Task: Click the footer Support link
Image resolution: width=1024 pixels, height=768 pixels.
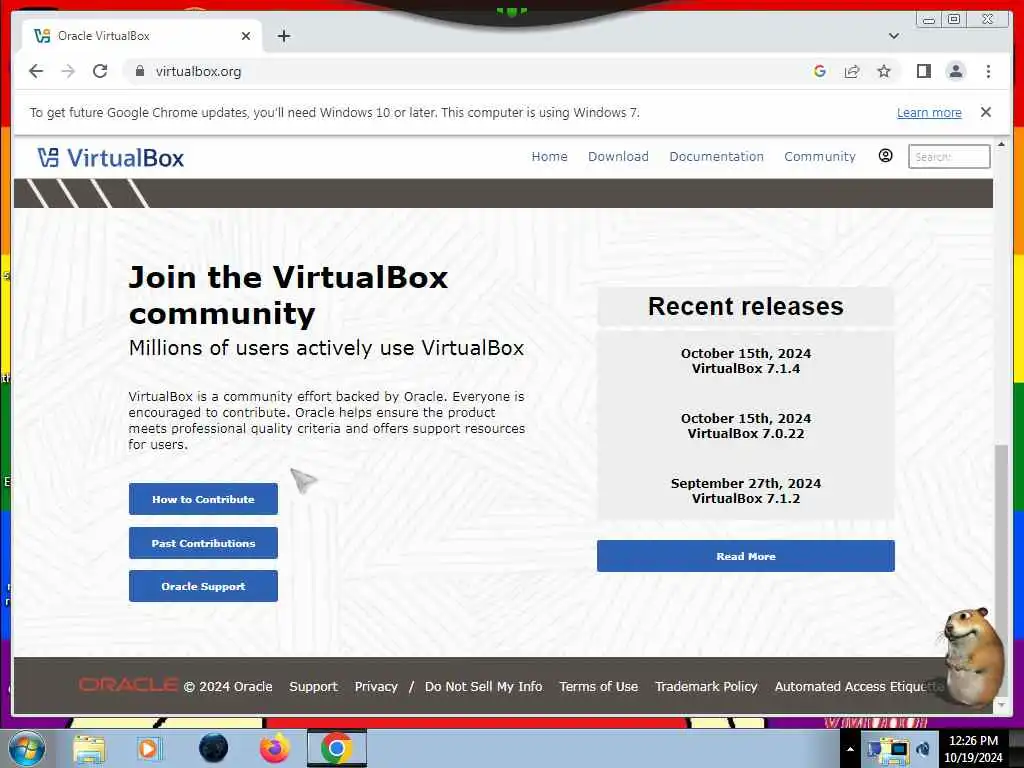Action: [x=313, y=686]
